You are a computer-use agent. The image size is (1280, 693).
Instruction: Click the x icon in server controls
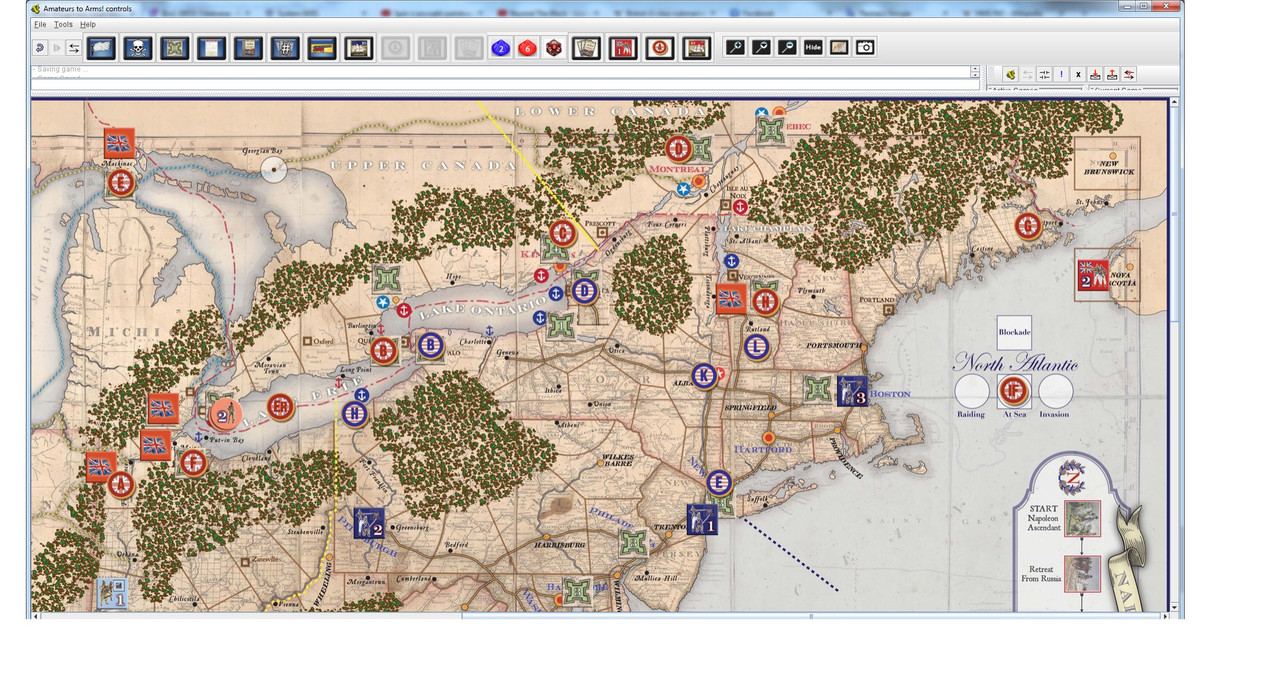pos(1078,74)
